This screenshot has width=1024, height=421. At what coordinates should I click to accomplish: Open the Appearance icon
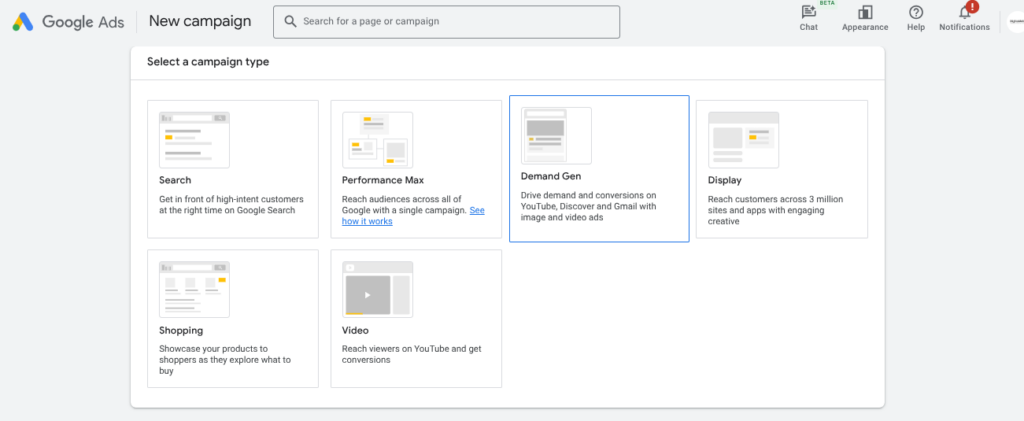tap(865, 12)
